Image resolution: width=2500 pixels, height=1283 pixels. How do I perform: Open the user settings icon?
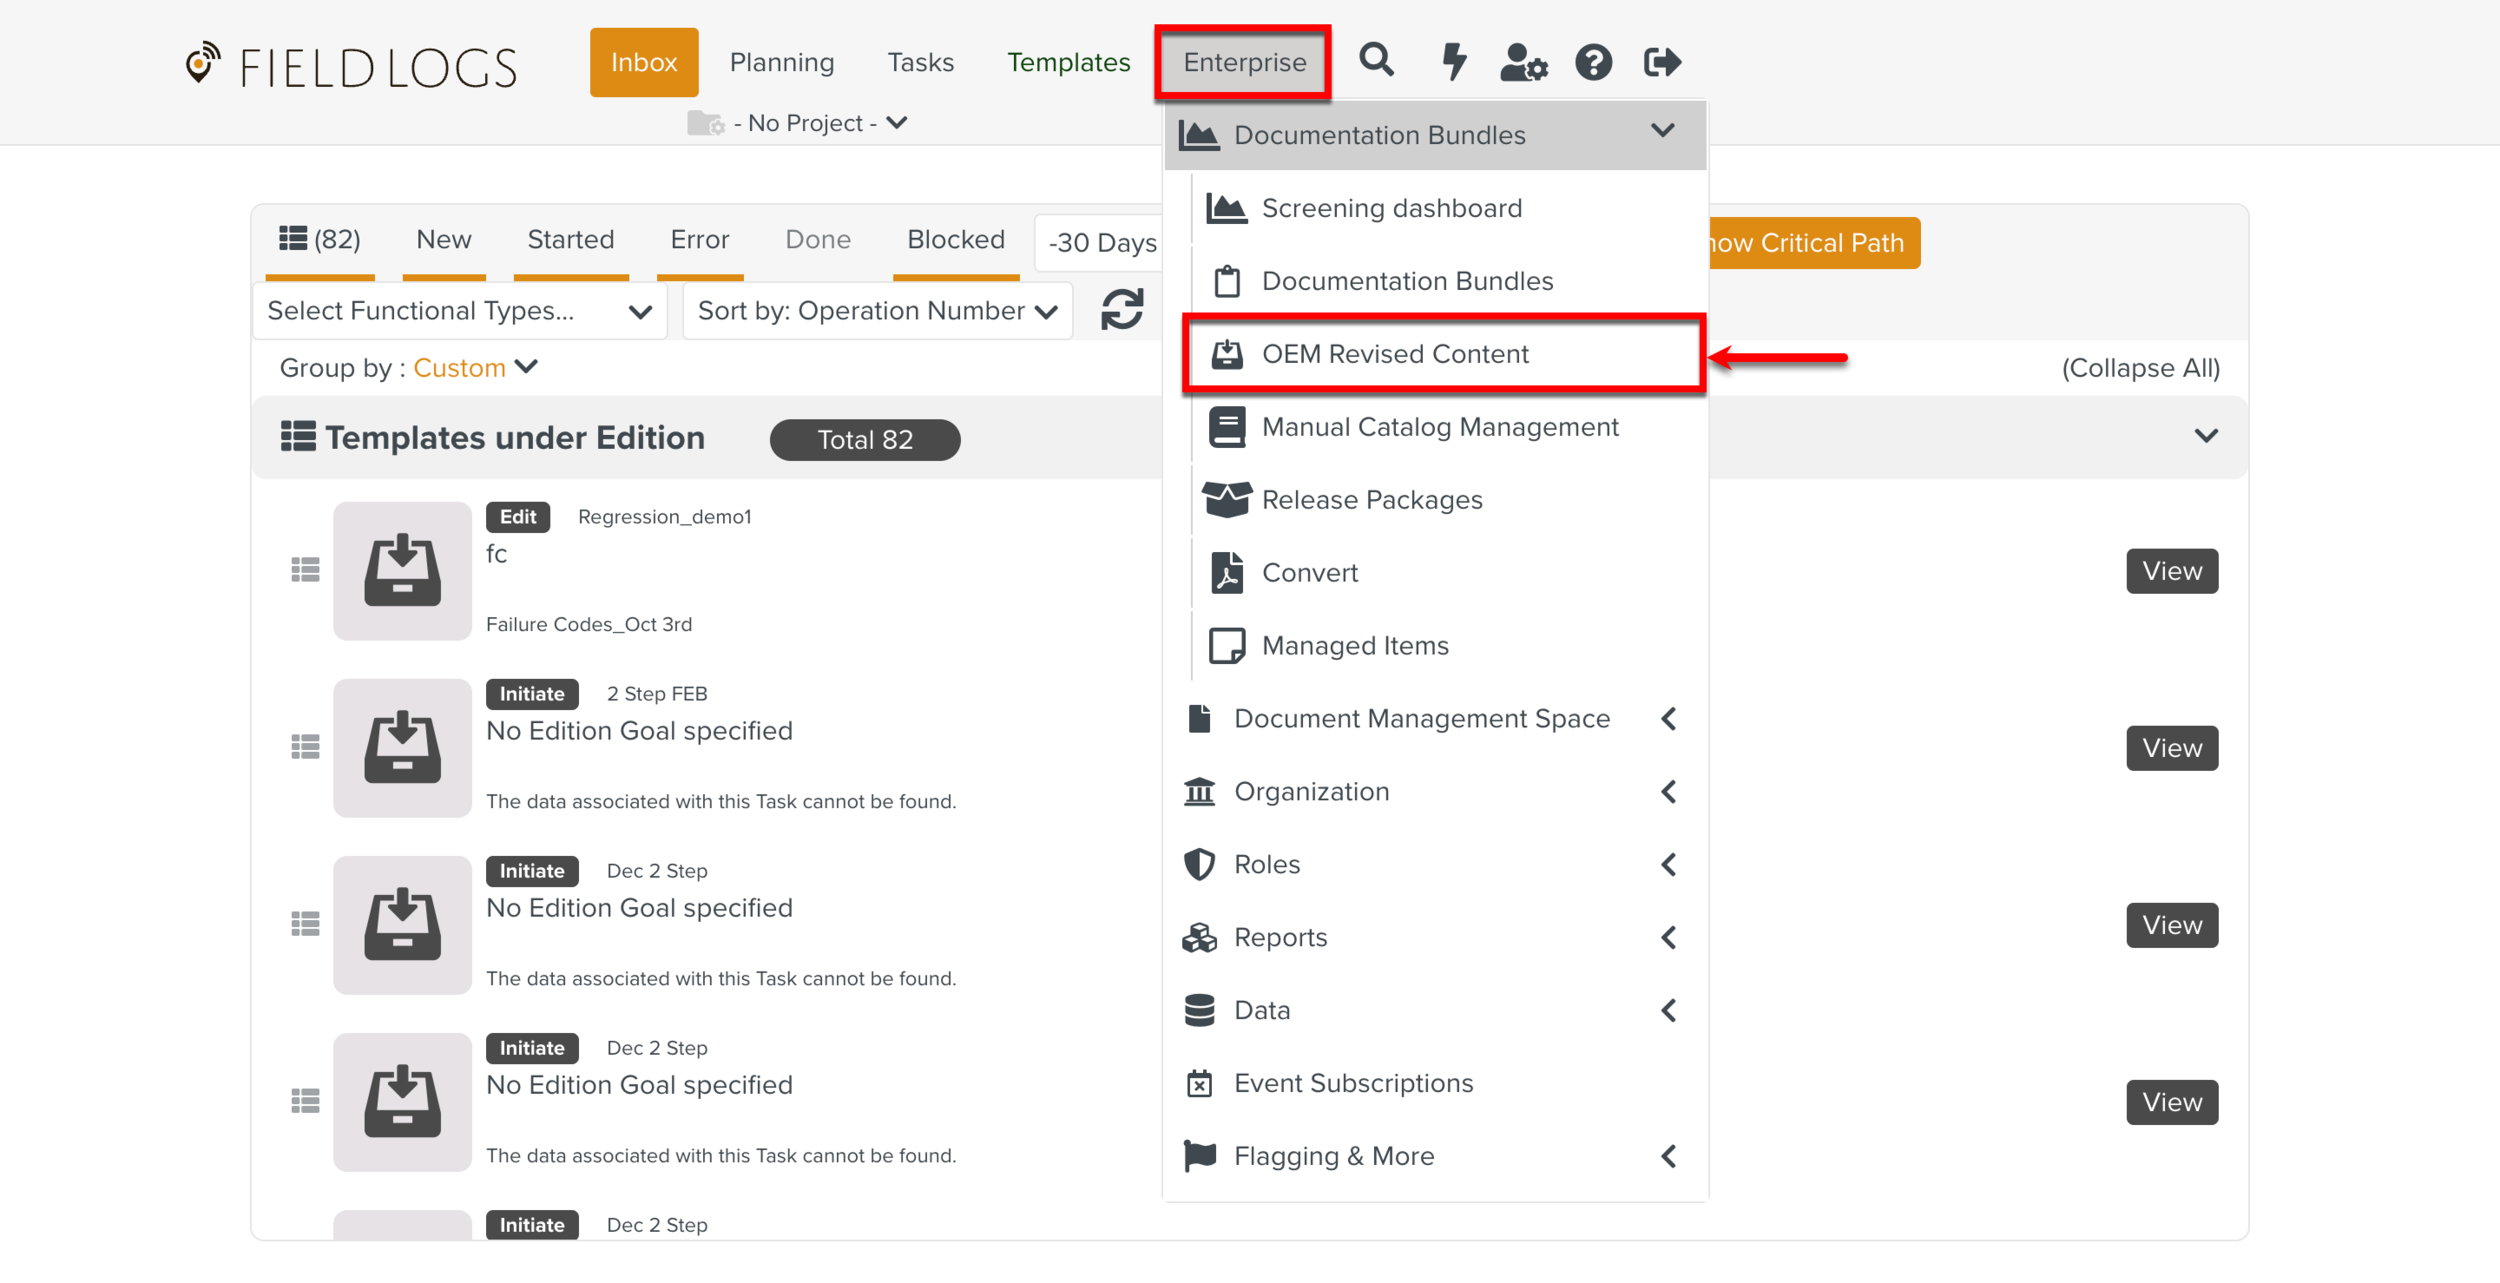(x=1523, y=62)
